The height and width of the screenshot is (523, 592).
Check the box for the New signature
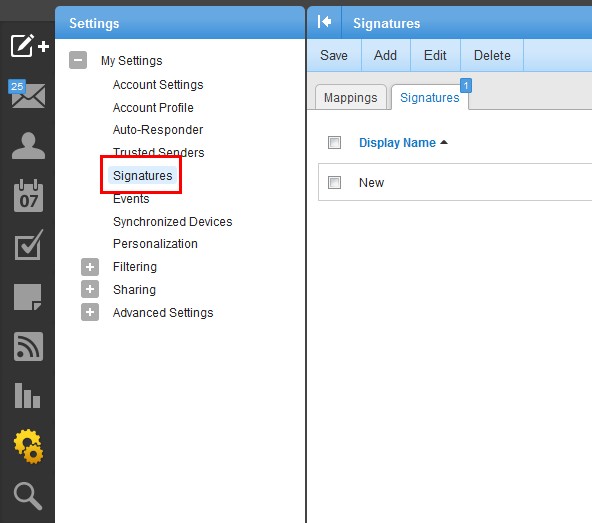click(x=334, y=182)
